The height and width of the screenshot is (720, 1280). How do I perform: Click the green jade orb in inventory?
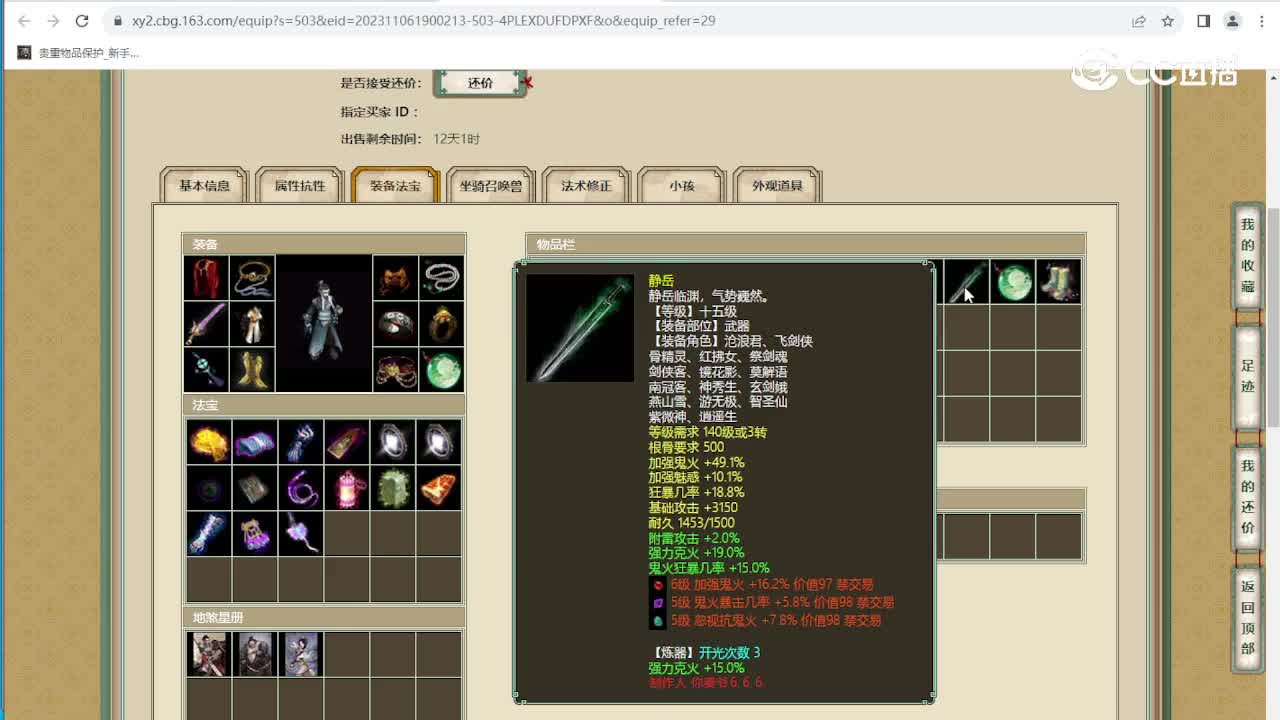(x=1012, y=281)
